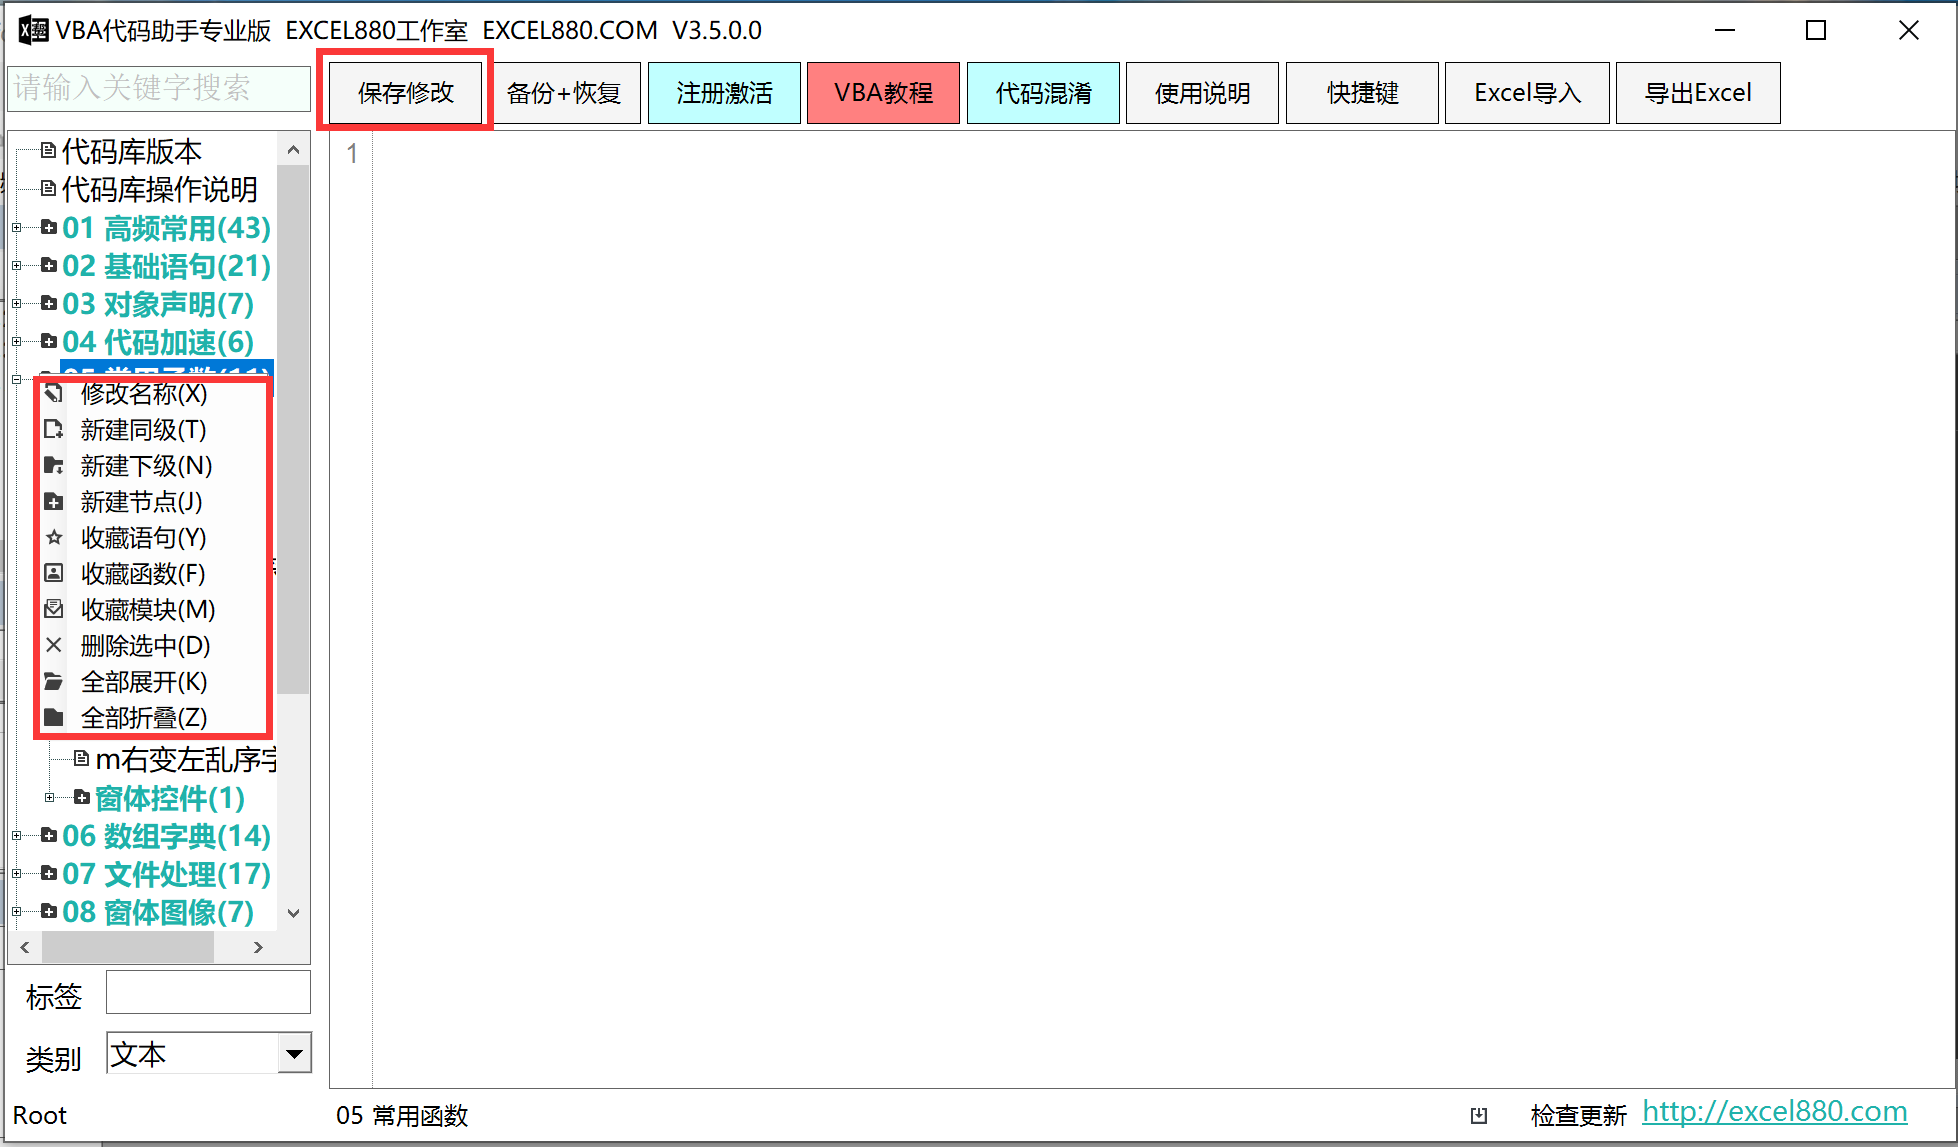This screenshot has height=1147, width=1958.
Task: Choose 全部折叠(Z) from context menu
Action: coord(153,718)
